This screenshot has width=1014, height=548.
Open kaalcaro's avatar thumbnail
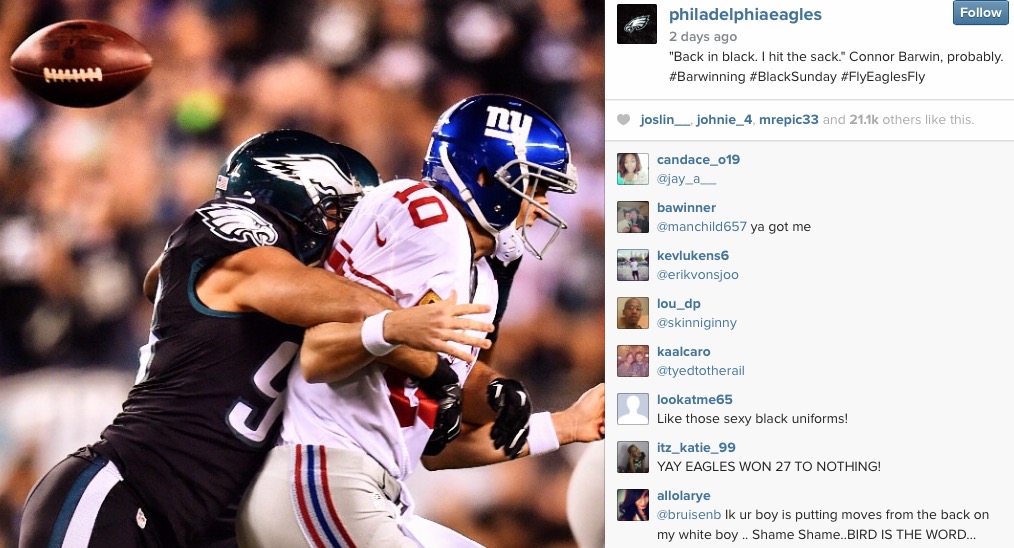pyautogui.click(x=632, y=361)
